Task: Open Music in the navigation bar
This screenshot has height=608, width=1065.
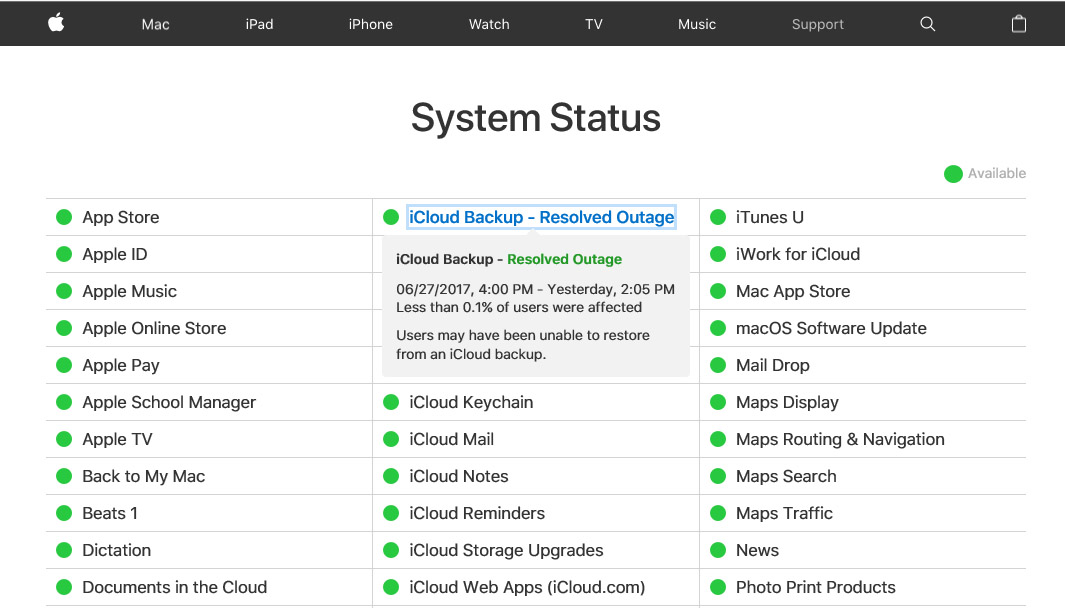Action: [x=697, y=24]
